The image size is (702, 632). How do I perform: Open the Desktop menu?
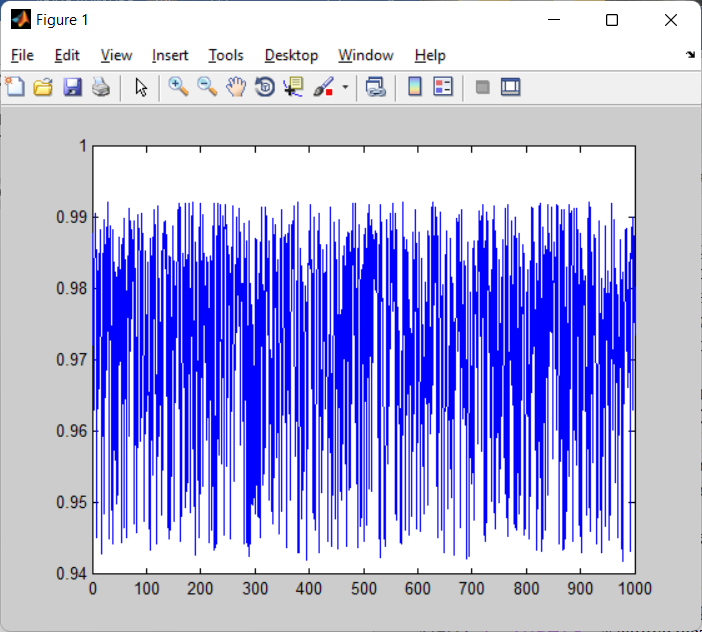click(291, 56)
